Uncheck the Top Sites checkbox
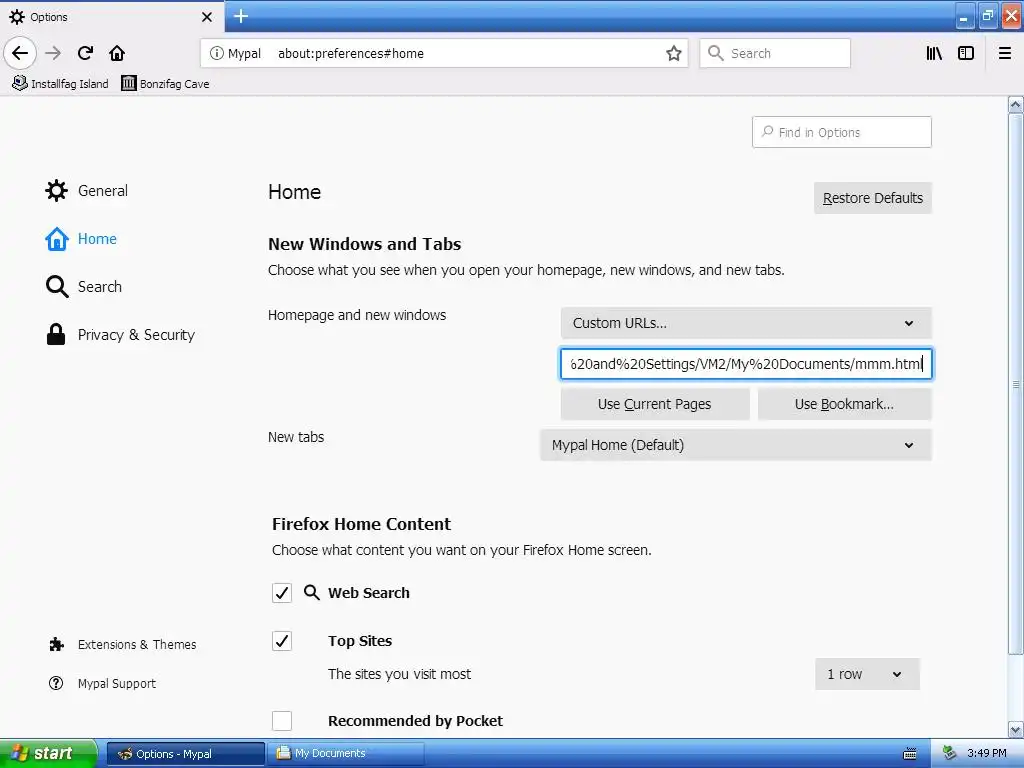Viewport: 1024px width, 768px height. (281, 641)
